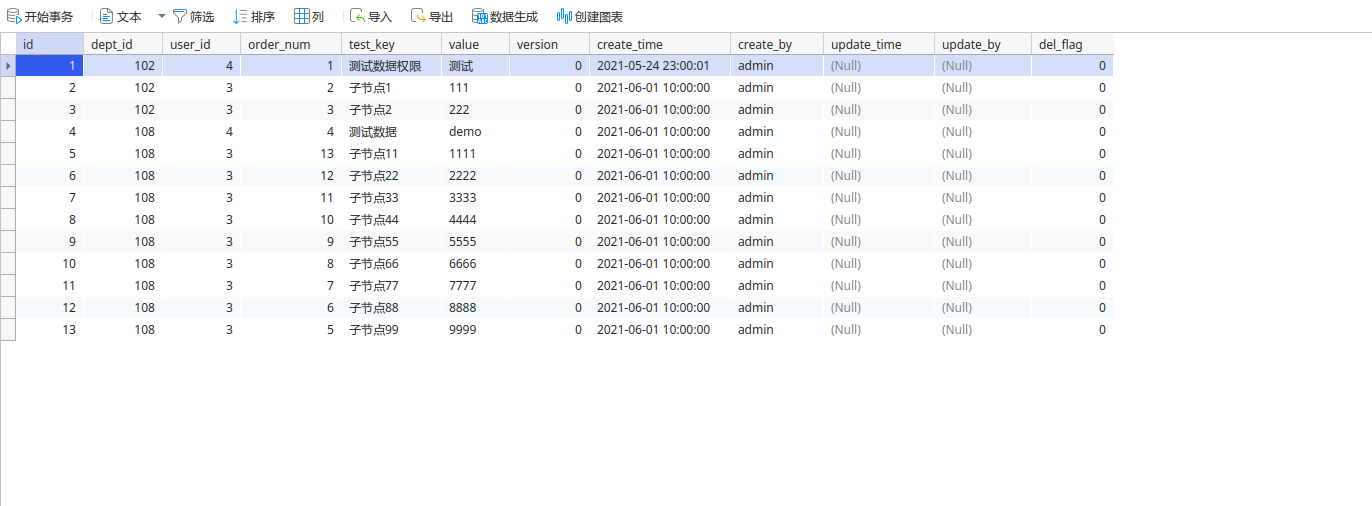This screenshot has height=506, width=1372.
Task: Click the 排序 (Sort) icon
Action: (240, 17)
